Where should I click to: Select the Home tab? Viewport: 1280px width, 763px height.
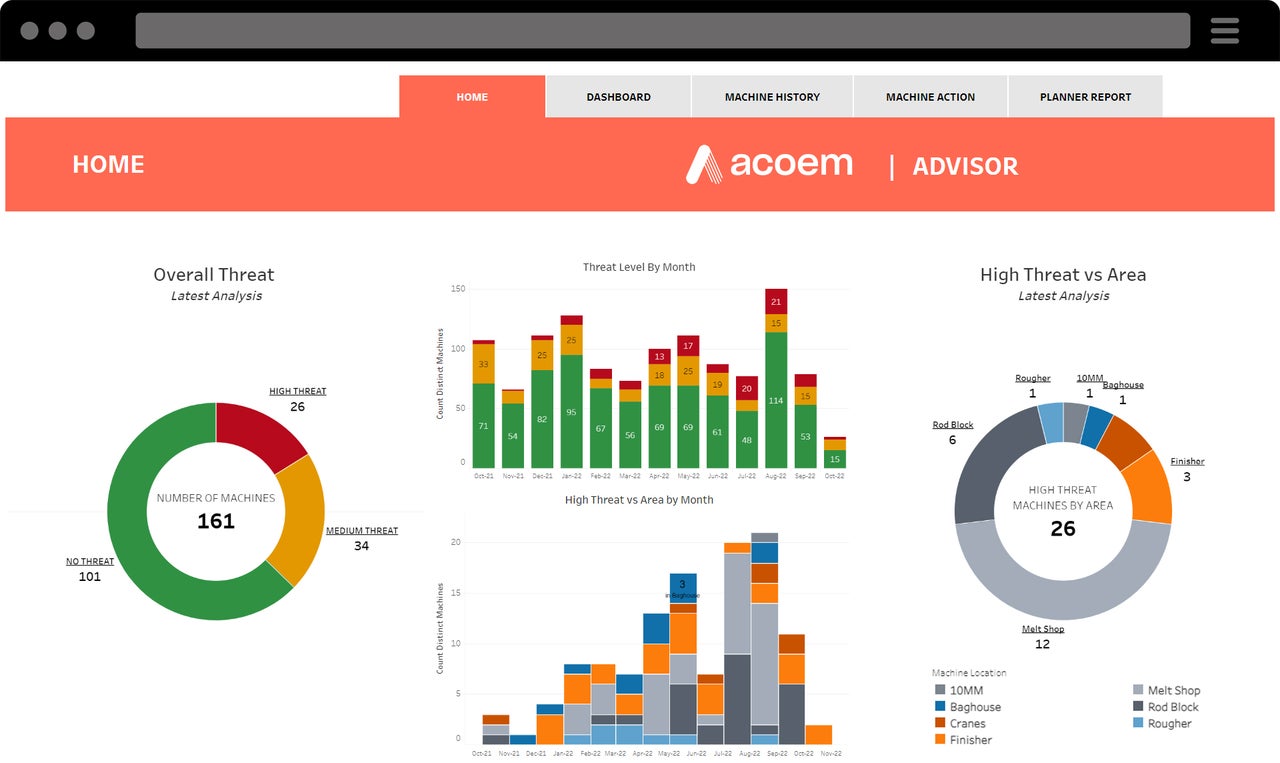coord(472,97)
